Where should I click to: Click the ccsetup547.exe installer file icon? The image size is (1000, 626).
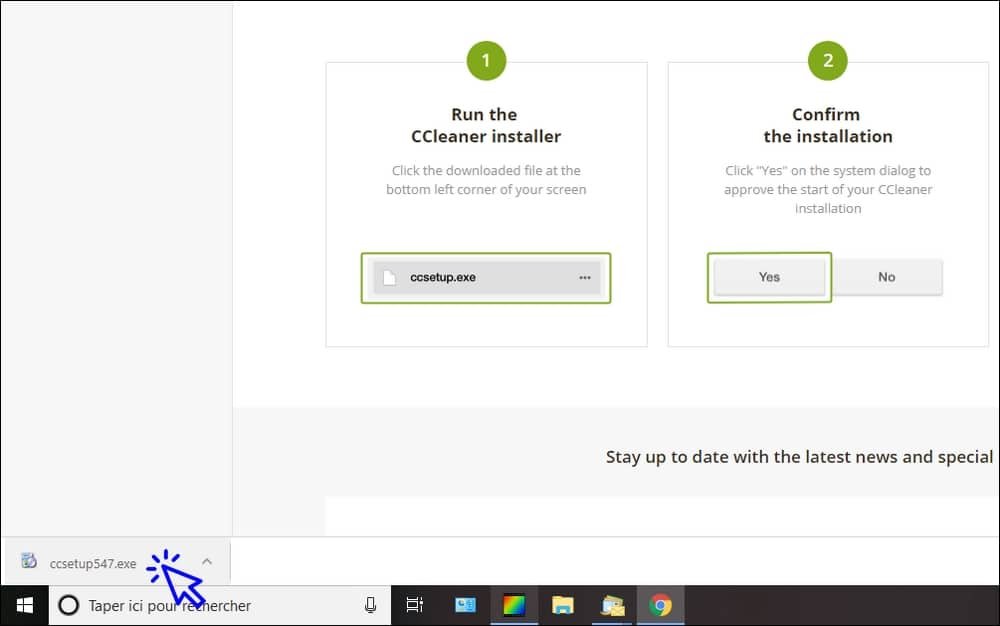[x=29, y=561]
